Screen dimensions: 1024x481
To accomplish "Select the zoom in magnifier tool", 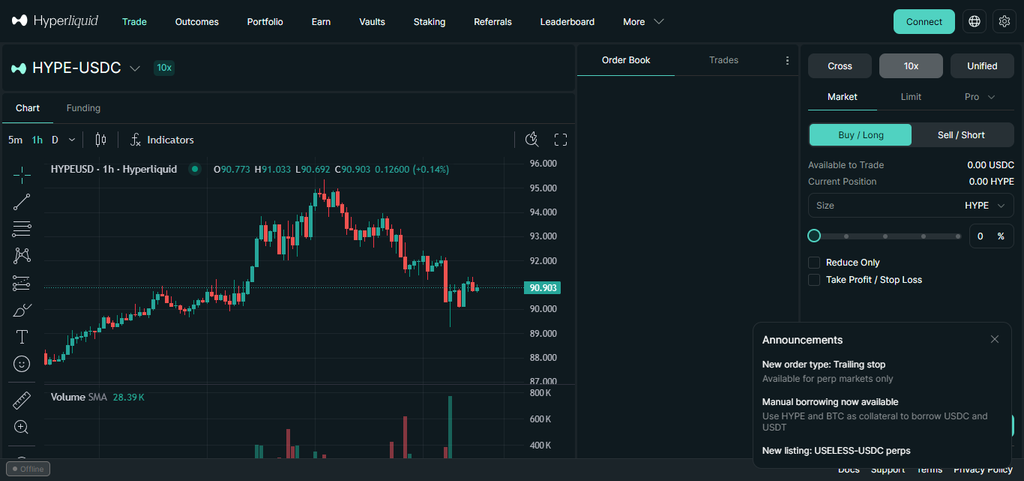I will click(x=22, y=427).
